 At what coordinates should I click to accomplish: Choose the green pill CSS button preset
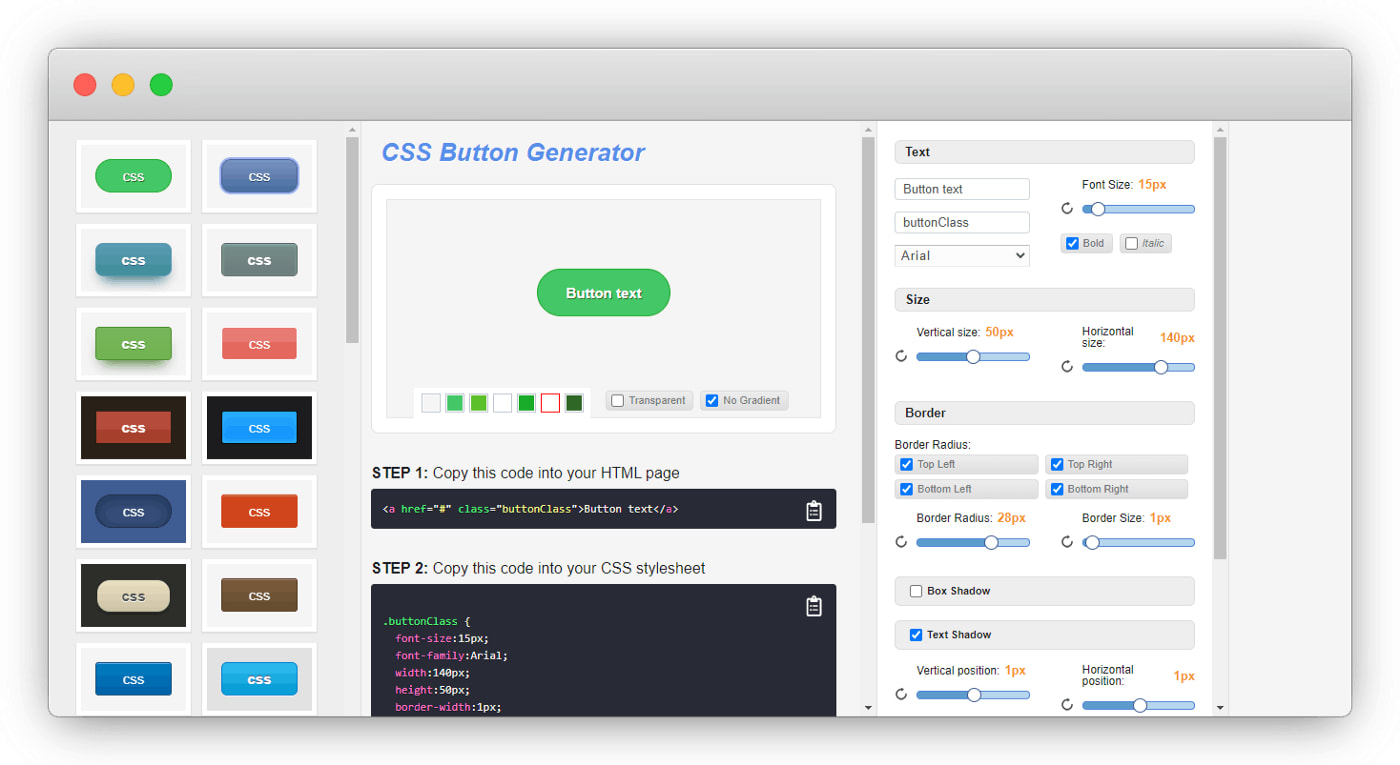(133, 176)
